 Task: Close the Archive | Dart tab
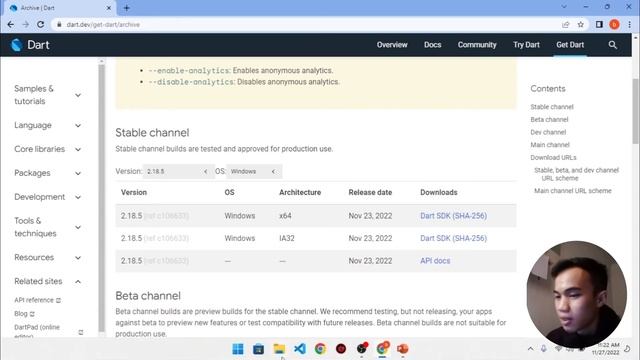coord(109,8)
